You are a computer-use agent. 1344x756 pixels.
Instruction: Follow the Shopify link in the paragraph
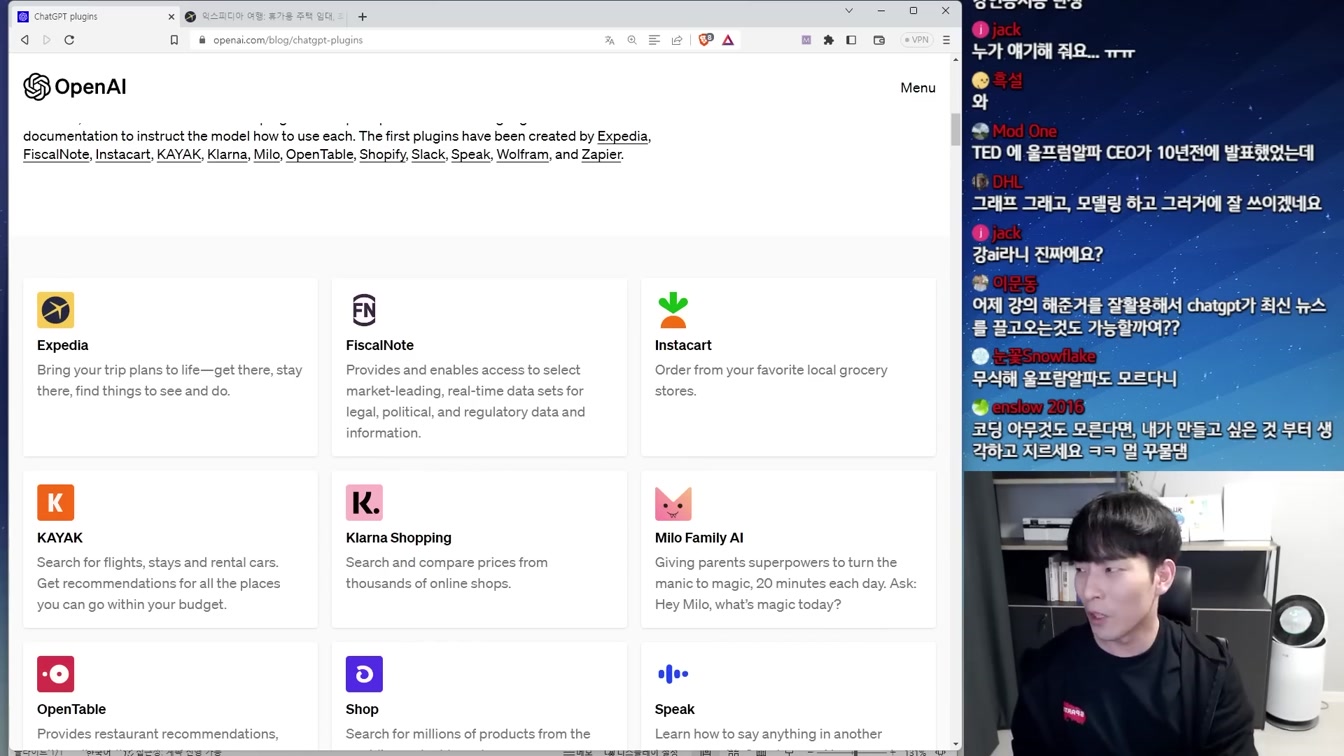pyautogui.click(x=382, y=154)
